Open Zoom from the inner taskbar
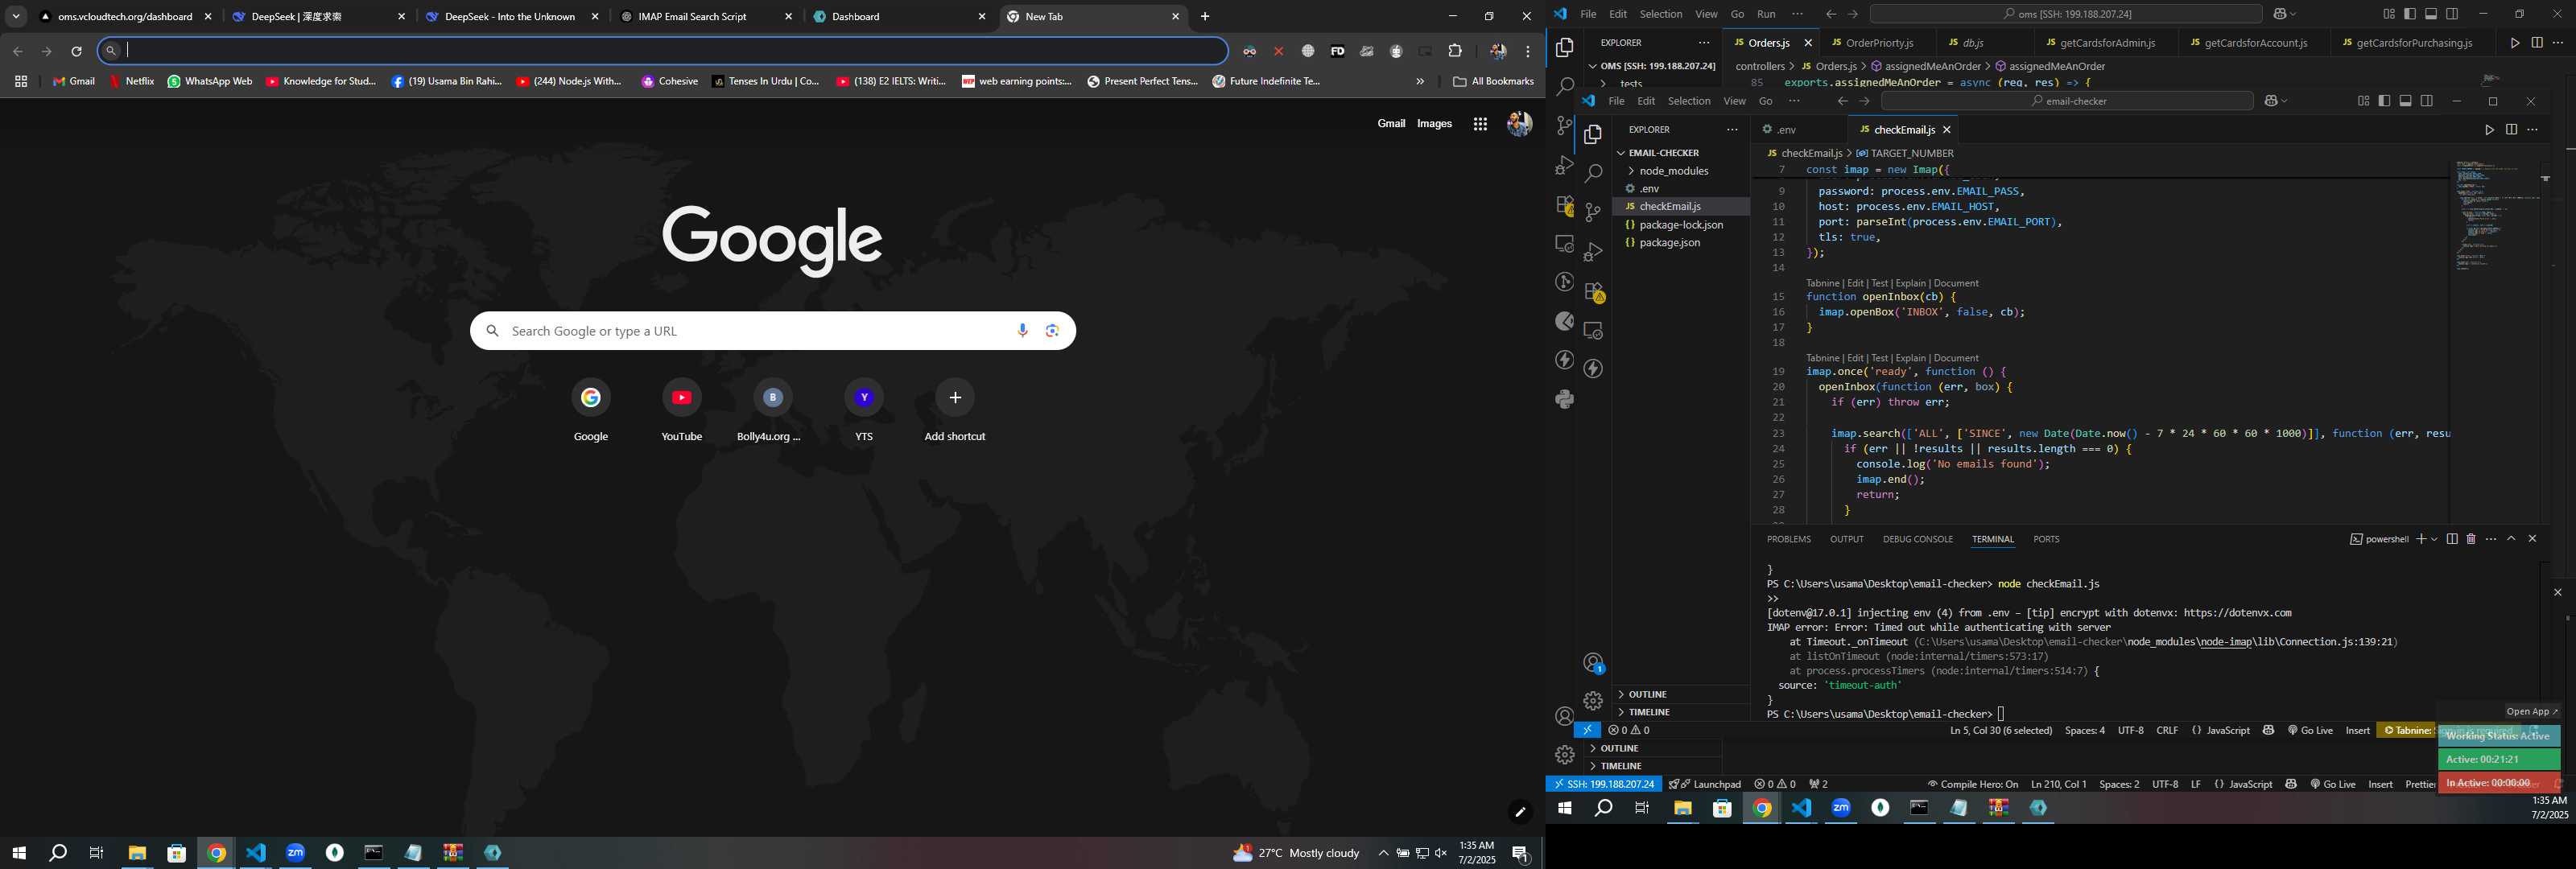The height and width of the screenshot is (869, 2576). tap(1841, 808)
